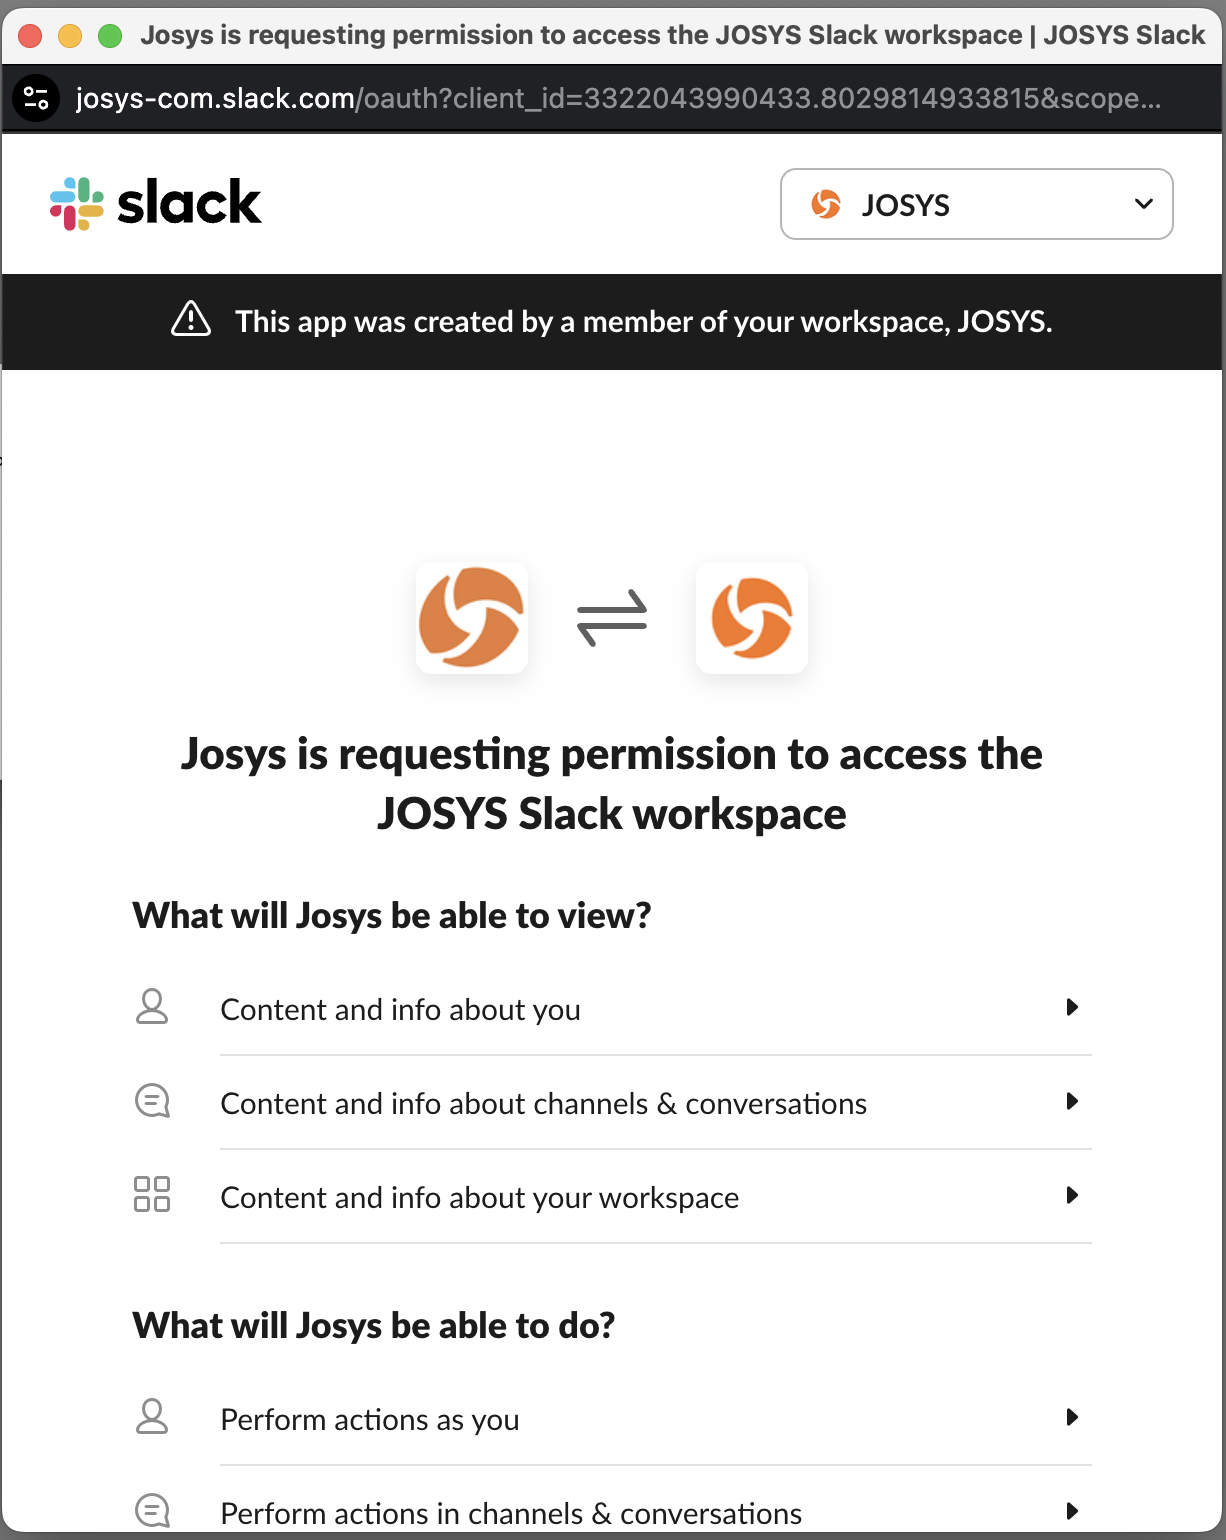Image resolution: width=1226 pixels, height=1540 pixels.
Task: Expand 'Content and info about your workspace' arrow
Action: tap(1072, 1195)
